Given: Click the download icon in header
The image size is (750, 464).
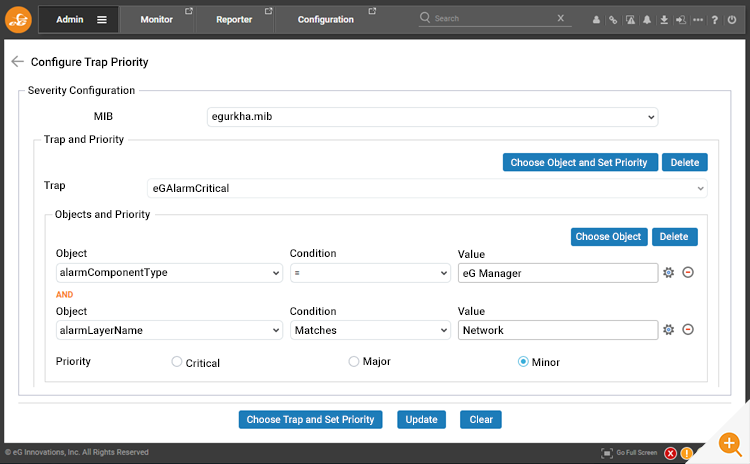Looking at the screenshot, I should pos(664,20).
